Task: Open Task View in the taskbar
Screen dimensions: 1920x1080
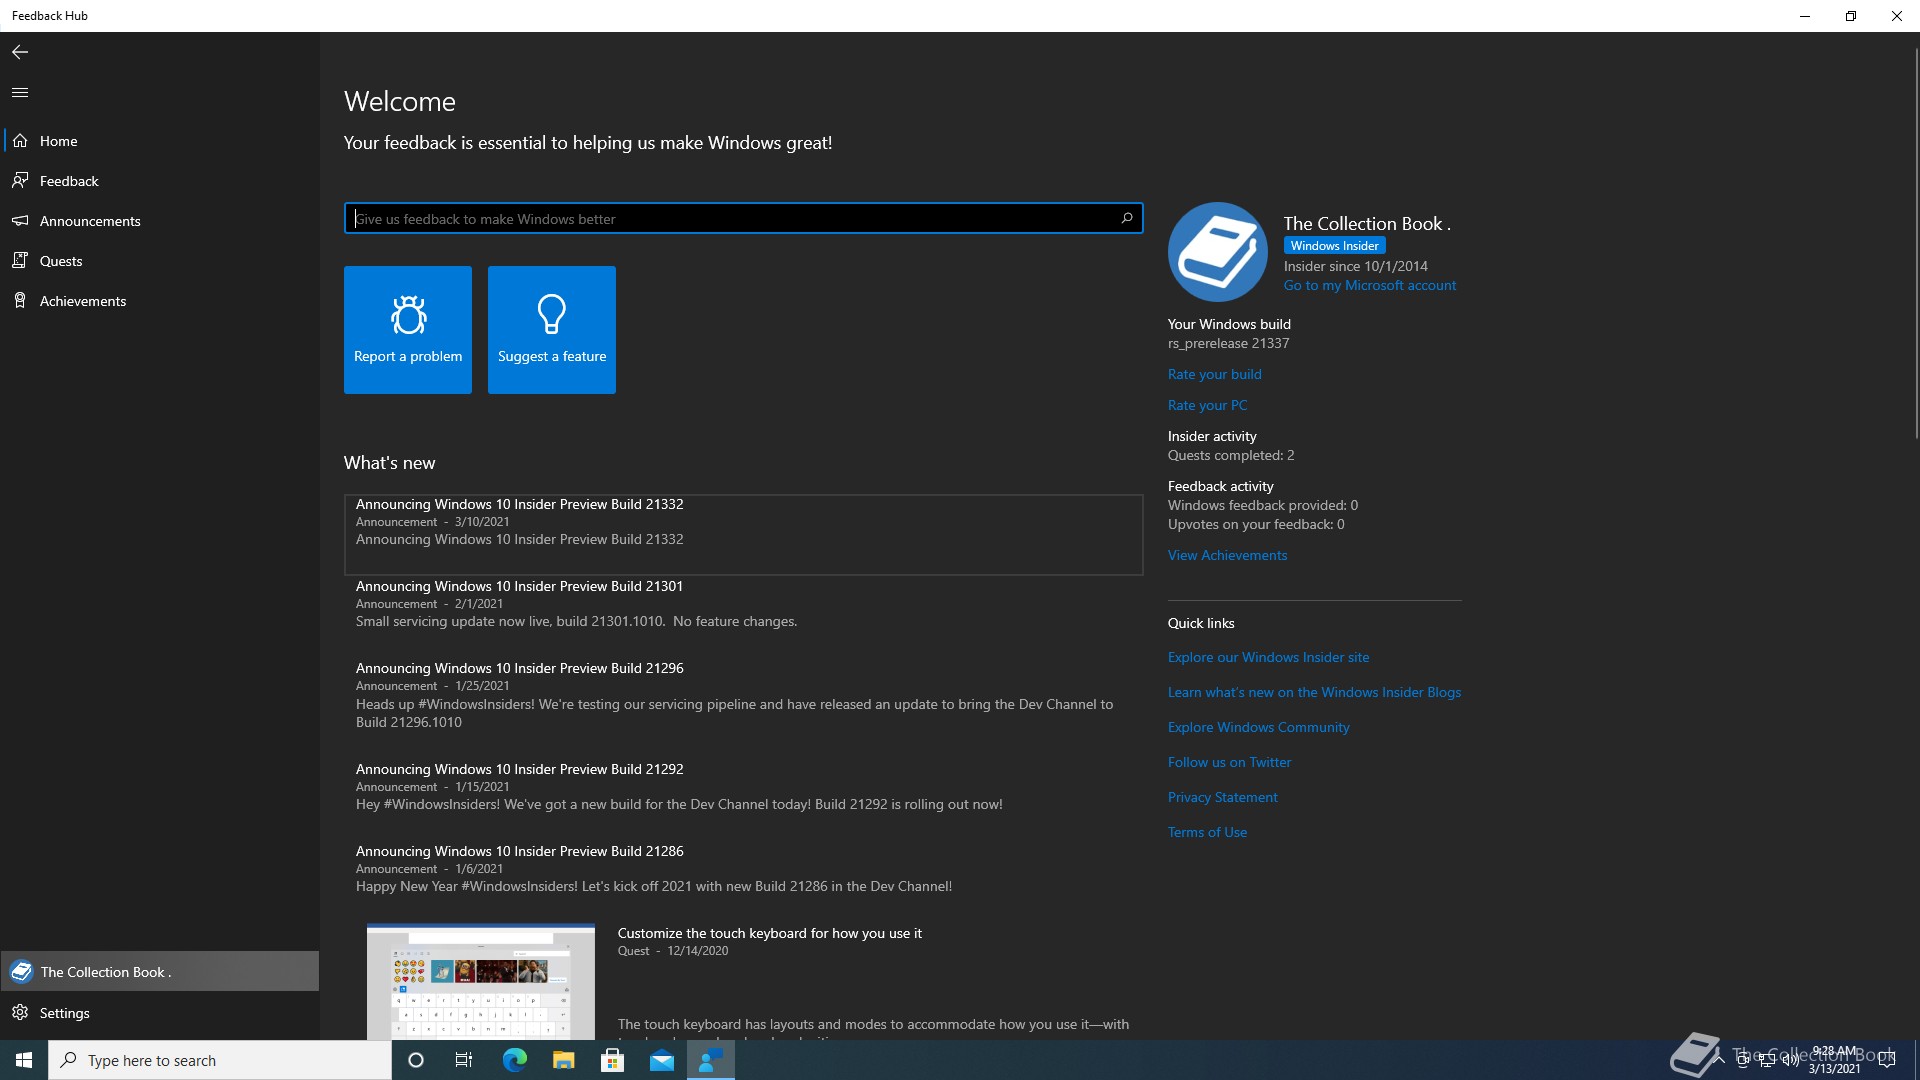Action: pyautogui.click(x=464, y=1060)
